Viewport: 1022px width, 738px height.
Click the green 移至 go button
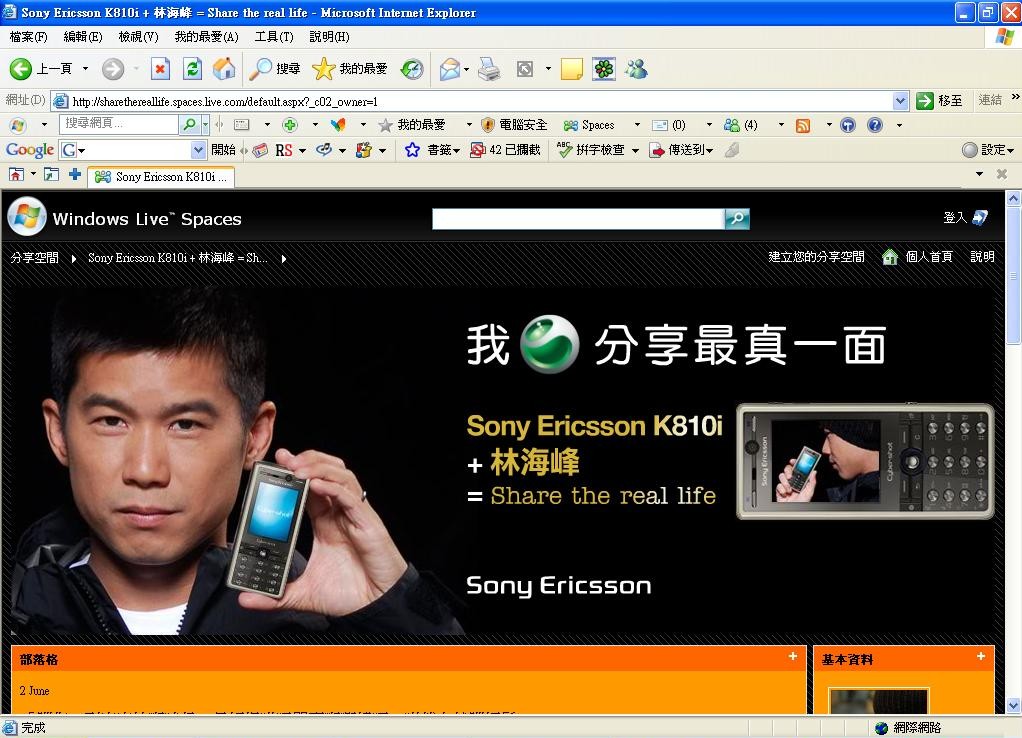(x=939, y=100)
